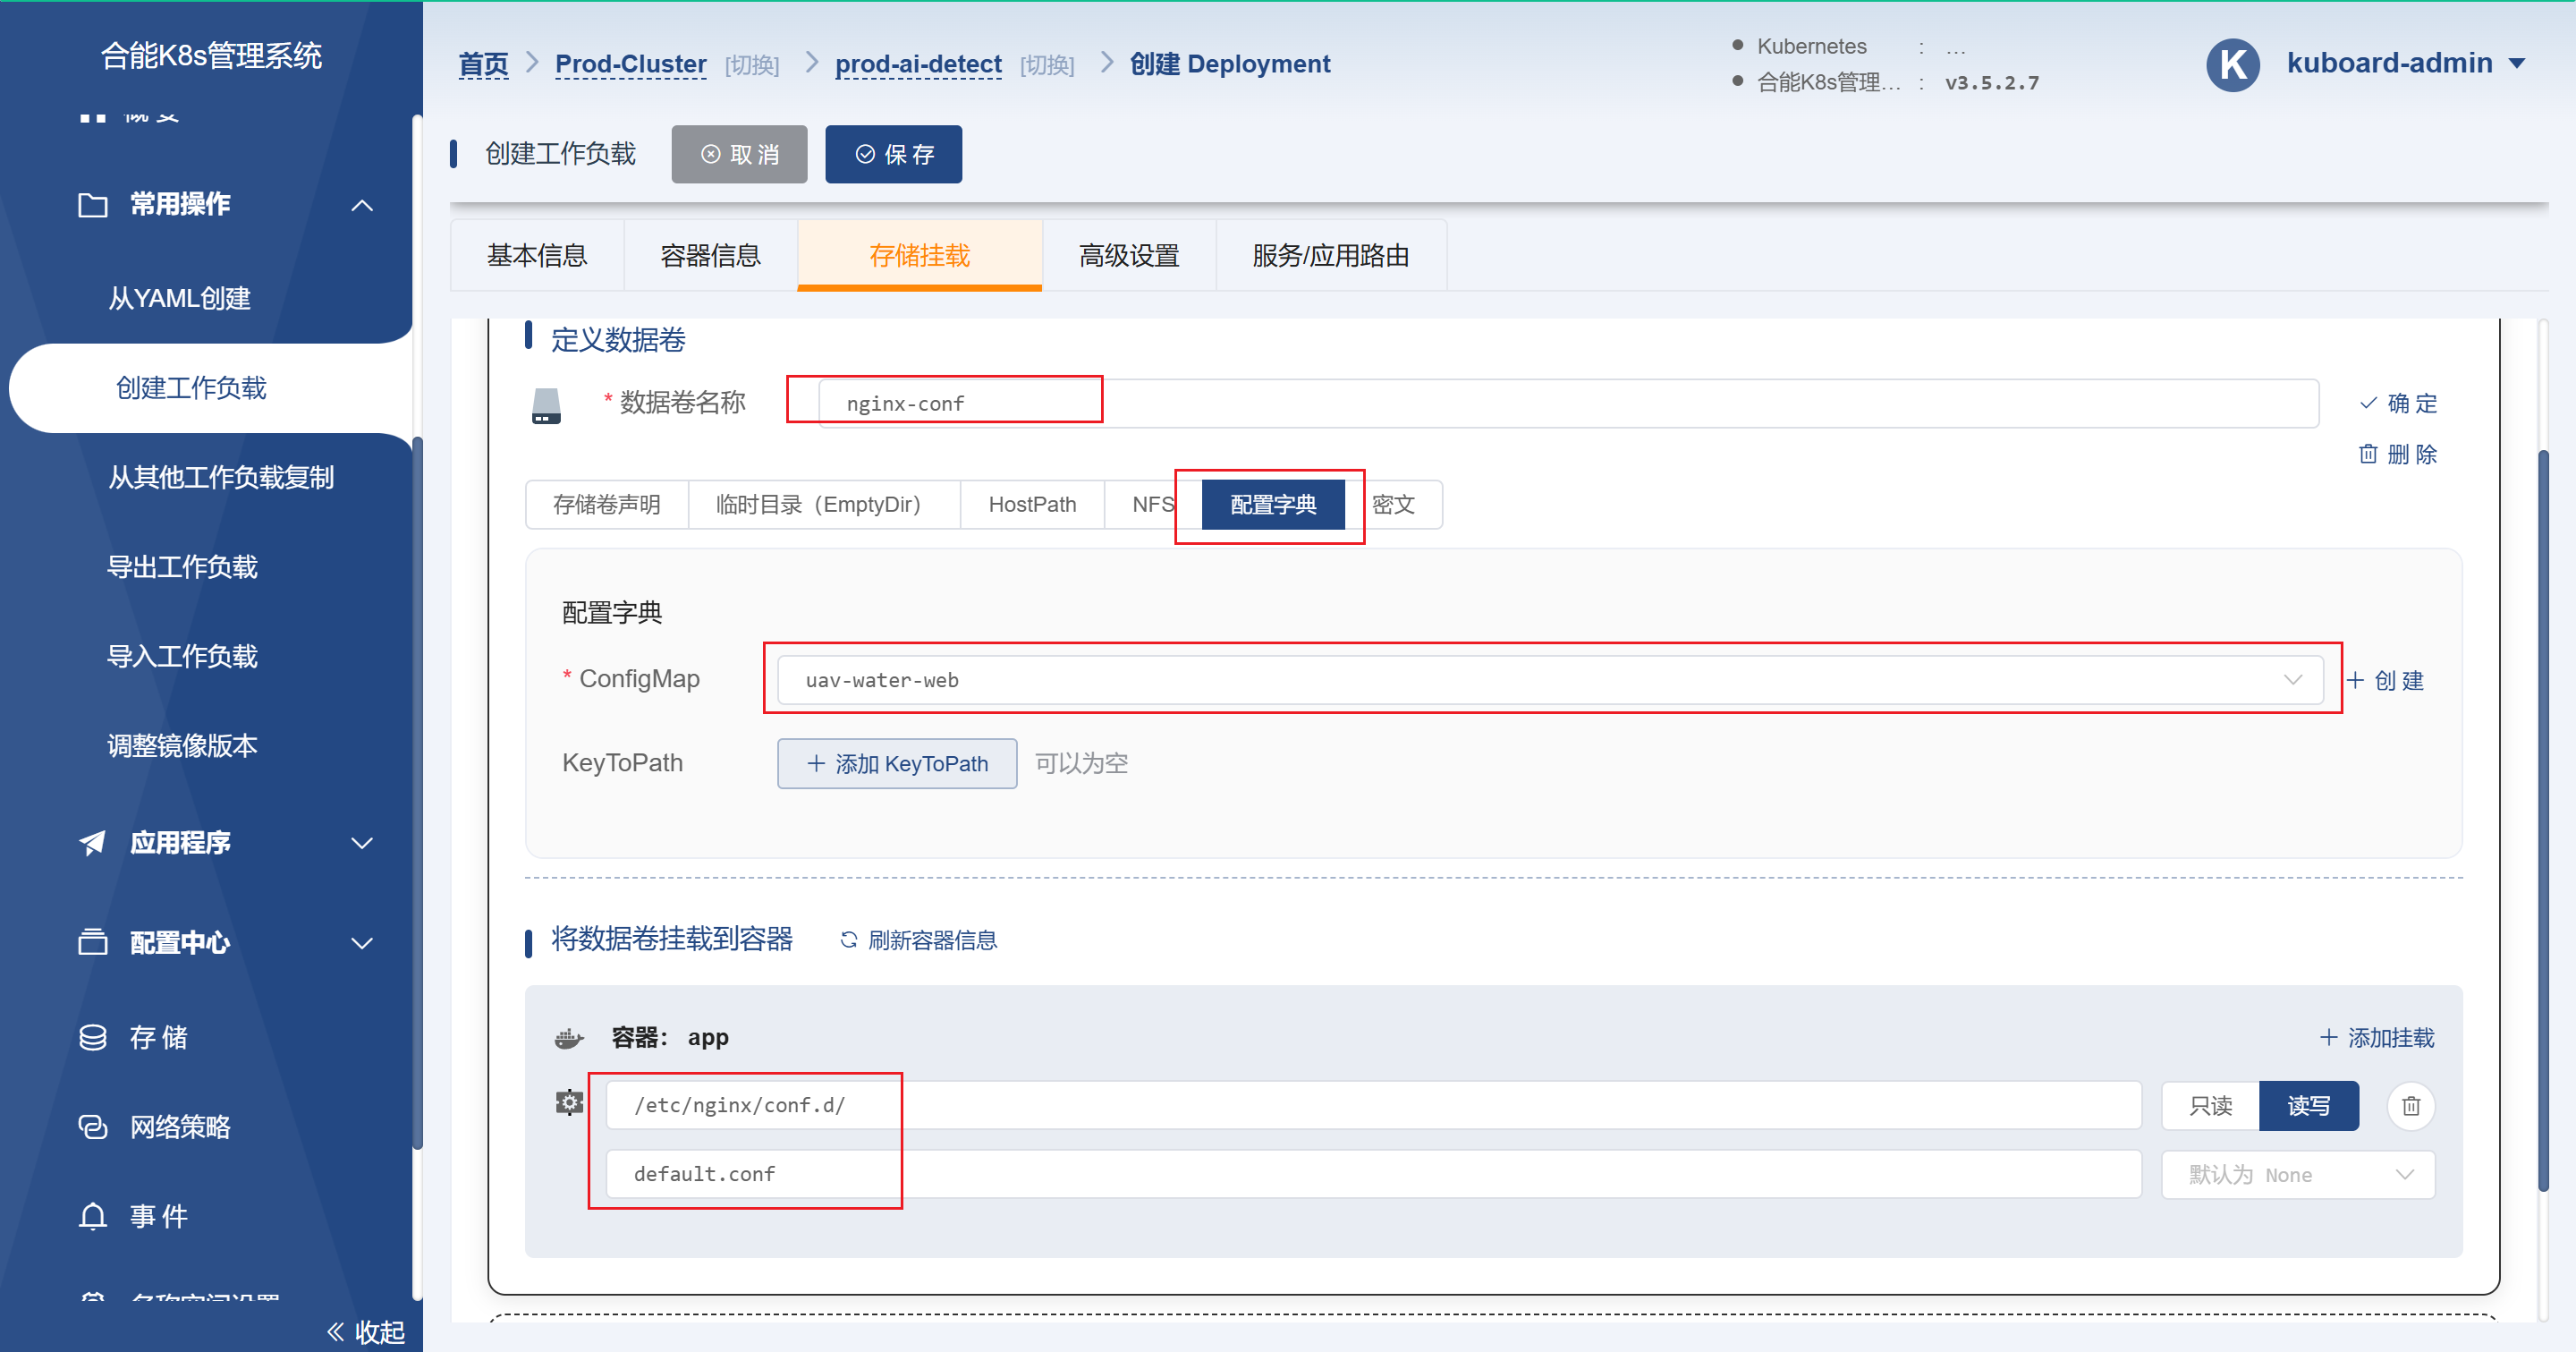Open 从YAML创建 in sidebar

pos(180,299)
